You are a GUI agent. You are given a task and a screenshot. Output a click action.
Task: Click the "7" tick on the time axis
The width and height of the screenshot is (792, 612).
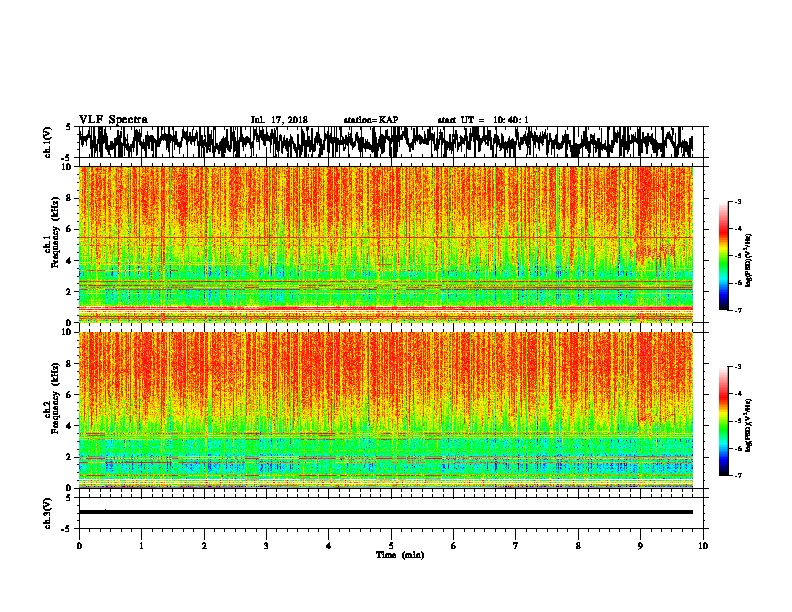click(516, 546)
